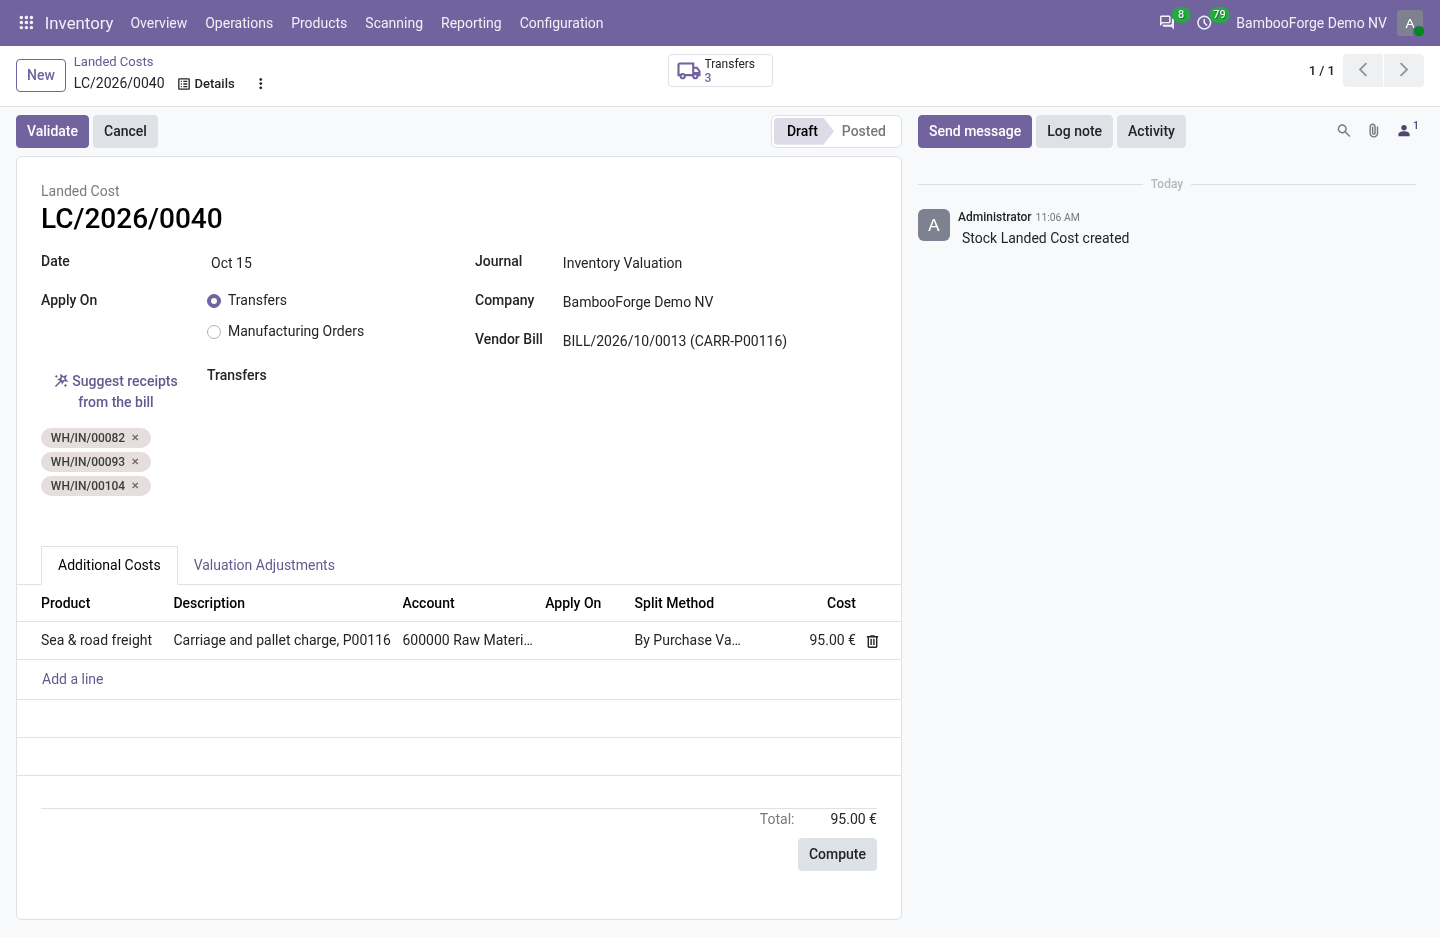Open the Transfers smart button

[x=720, y=71]
